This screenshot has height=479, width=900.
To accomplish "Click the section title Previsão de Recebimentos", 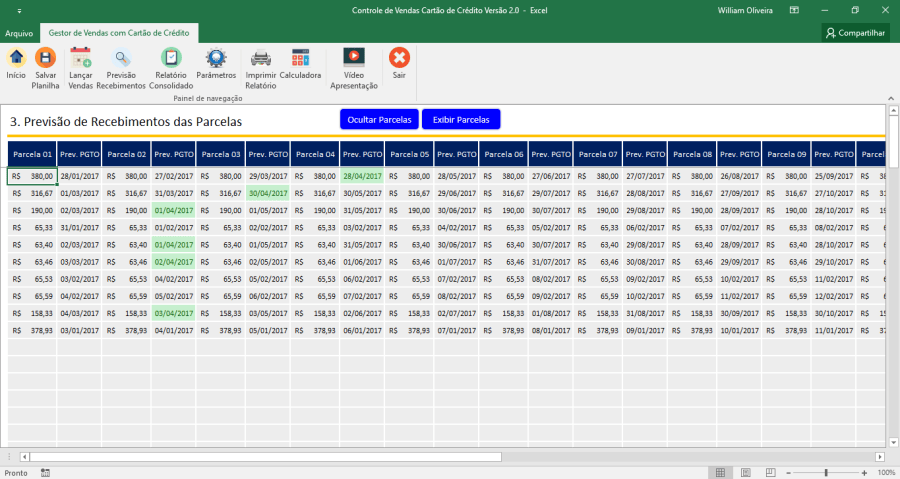I will [x=126, y=122].
